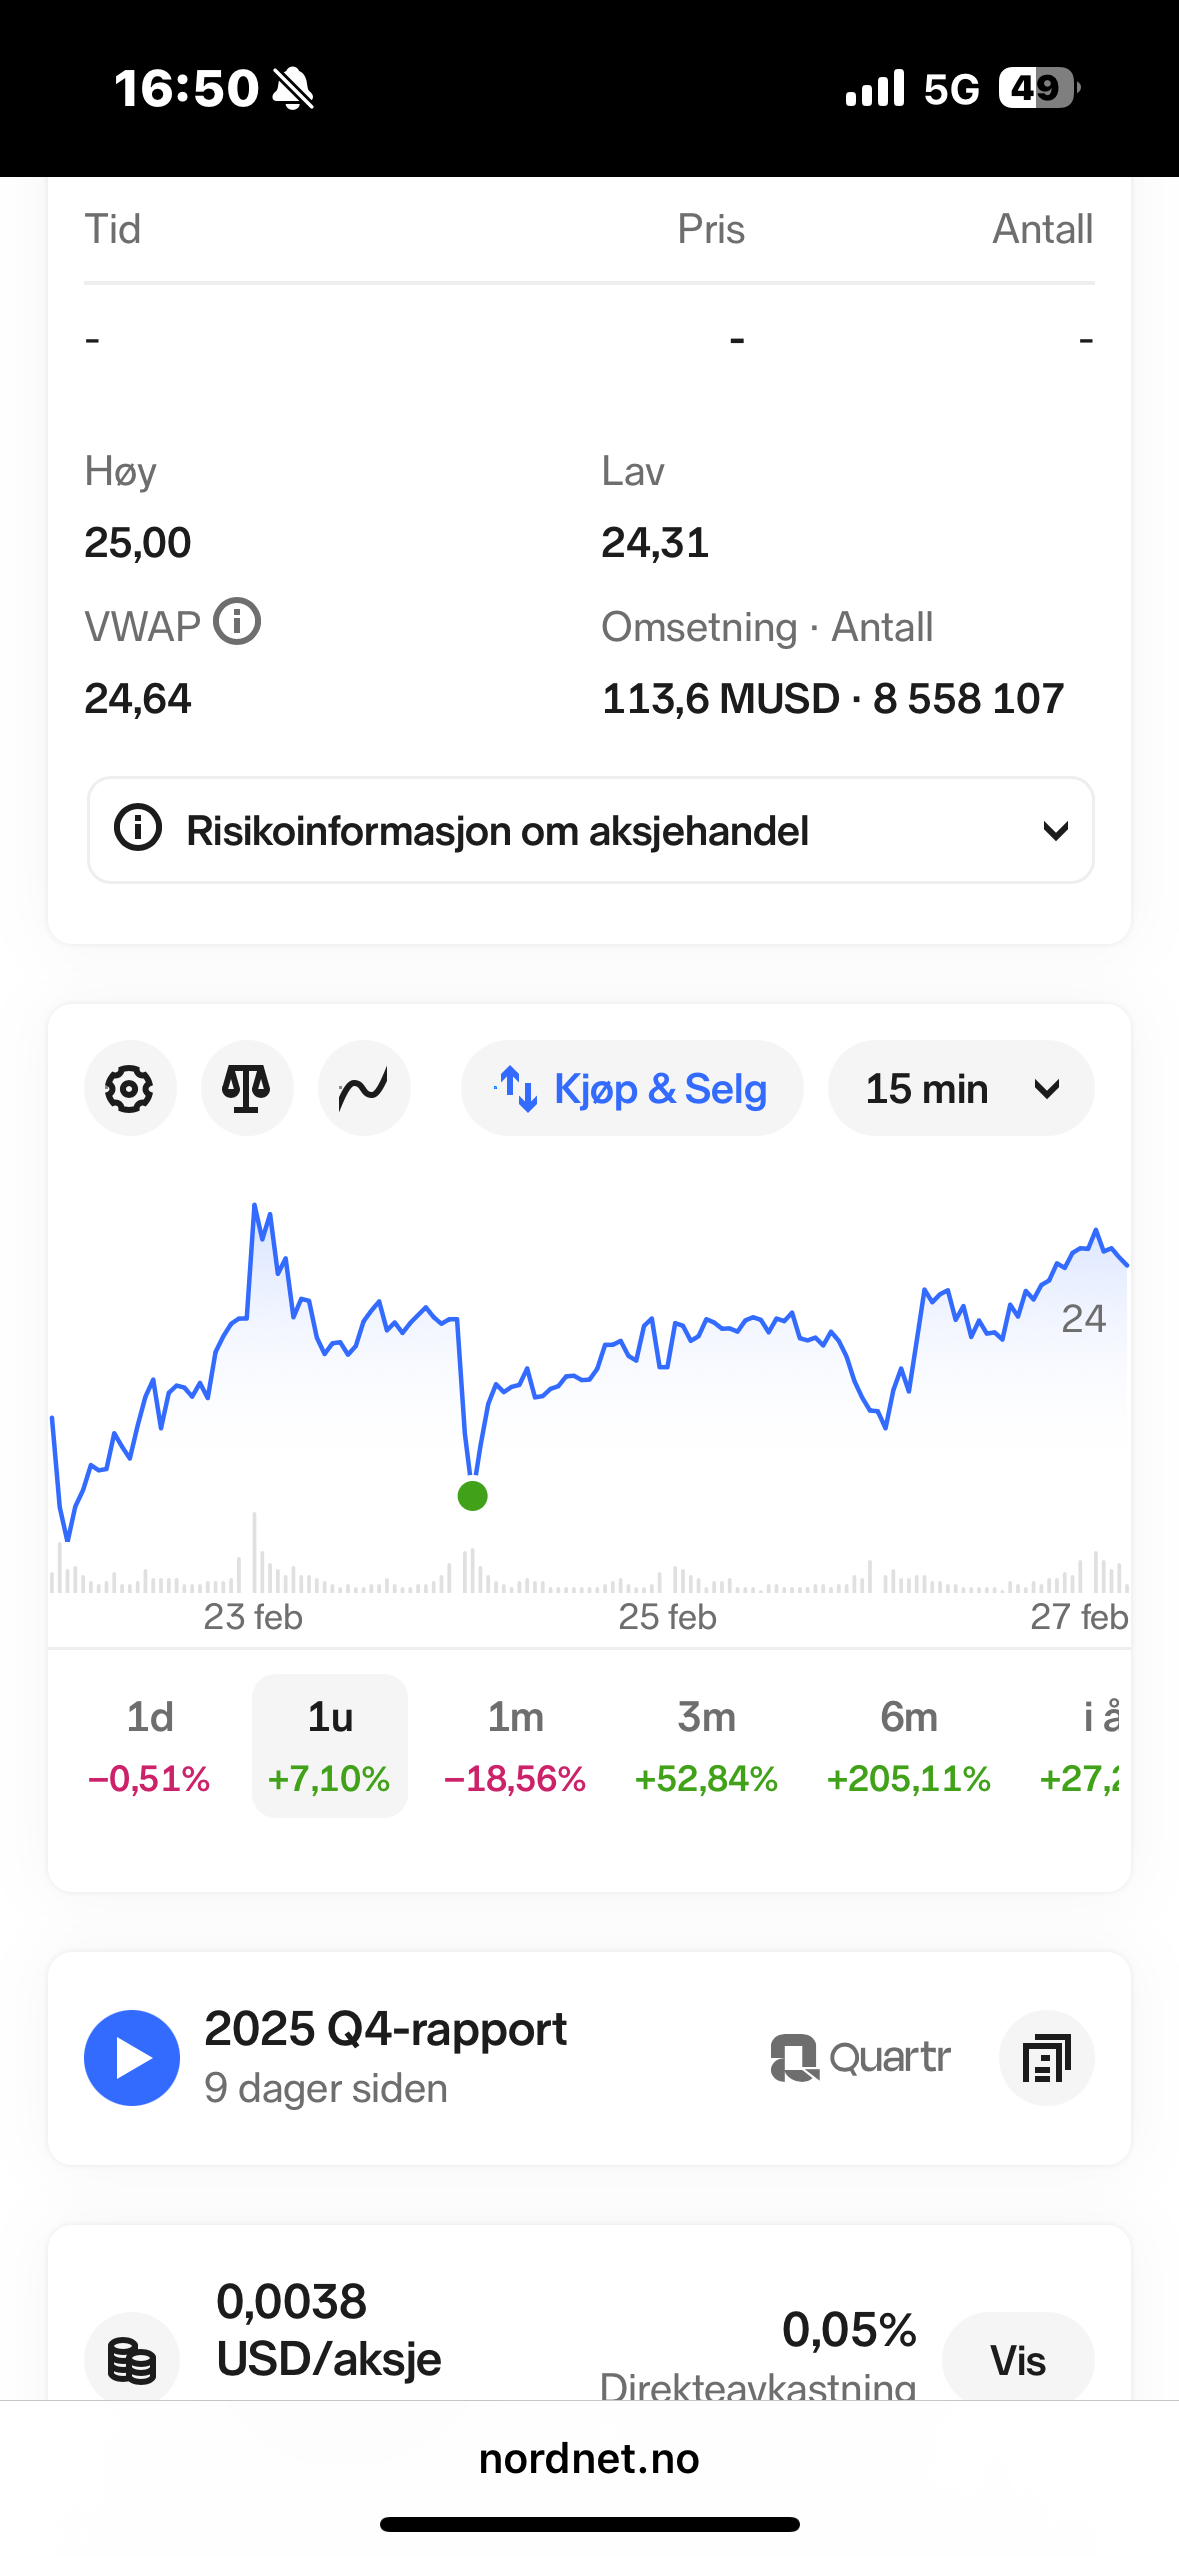
Task: Tap the Quartr logo
Action: click(860, 2058)
